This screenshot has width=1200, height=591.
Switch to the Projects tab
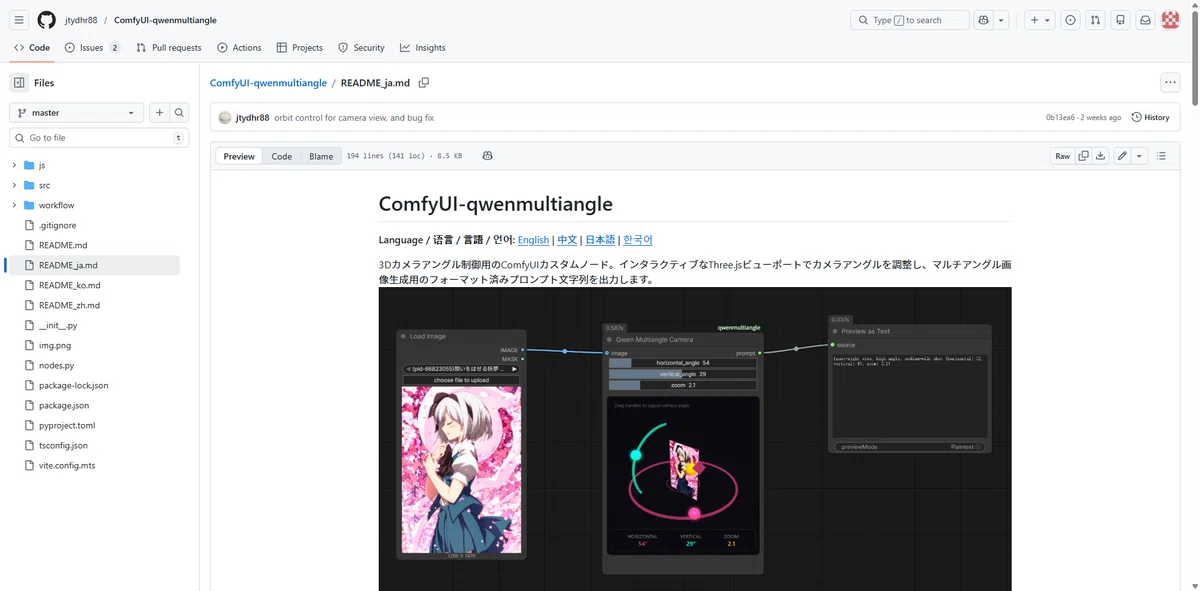(300, 47)
